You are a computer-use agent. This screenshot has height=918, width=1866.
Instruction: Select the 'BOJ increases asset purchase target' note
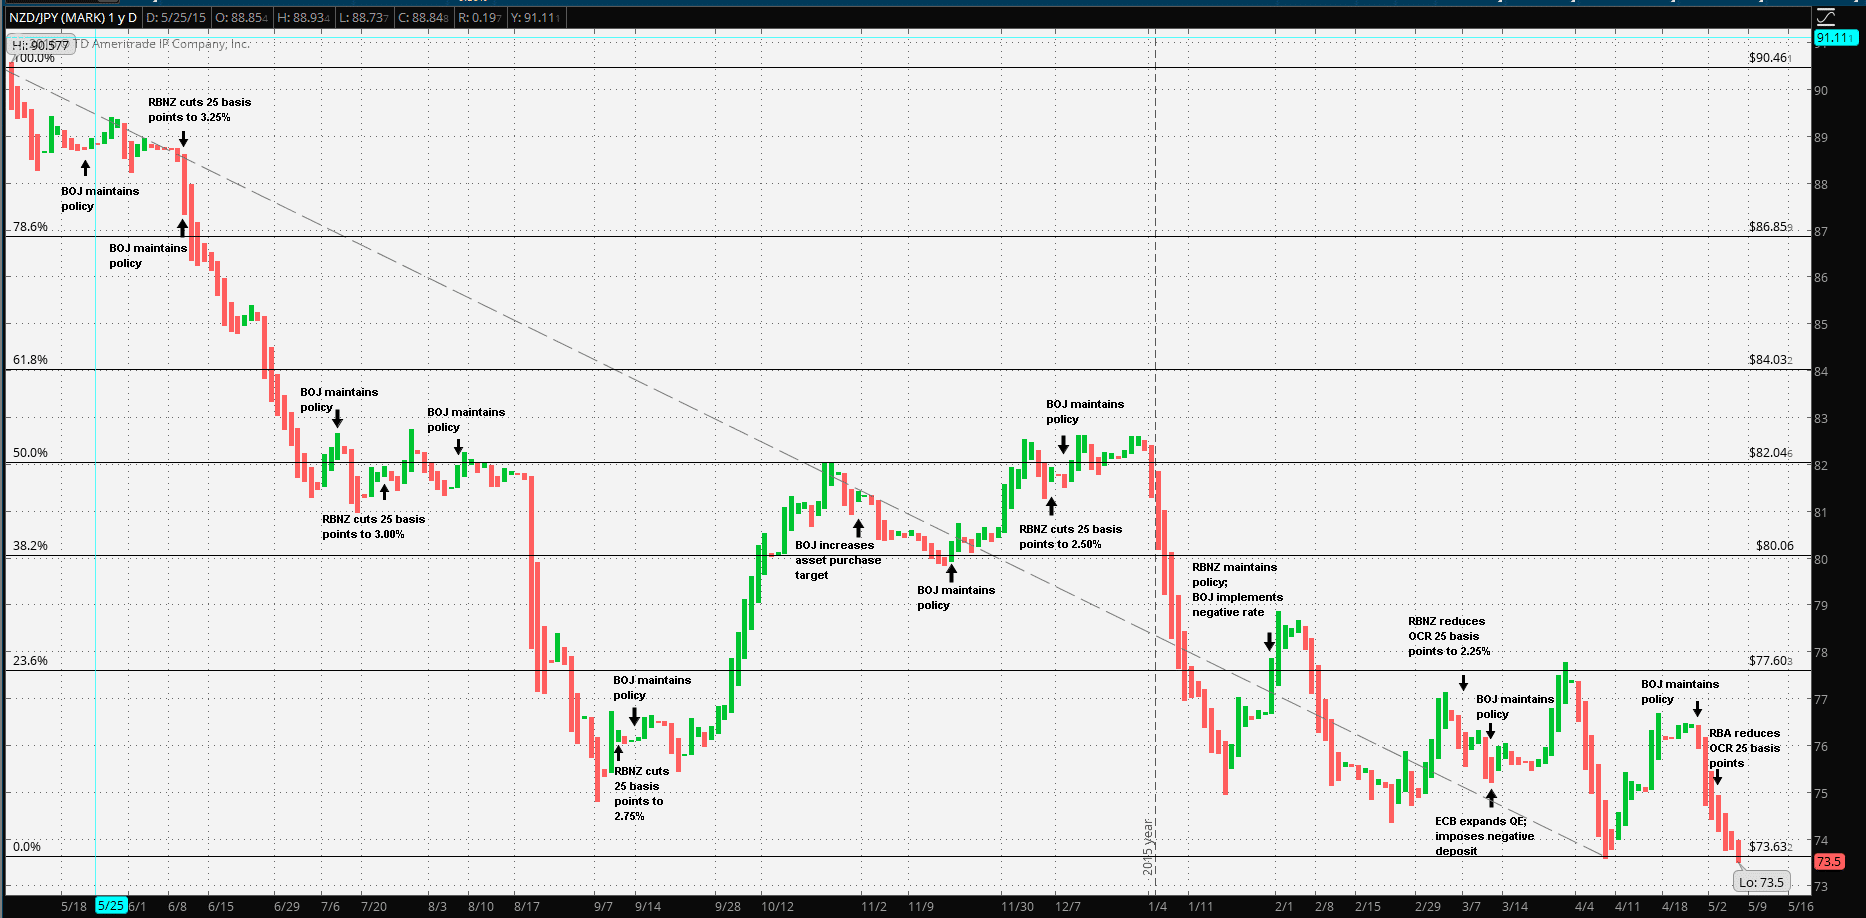point(838,560)
